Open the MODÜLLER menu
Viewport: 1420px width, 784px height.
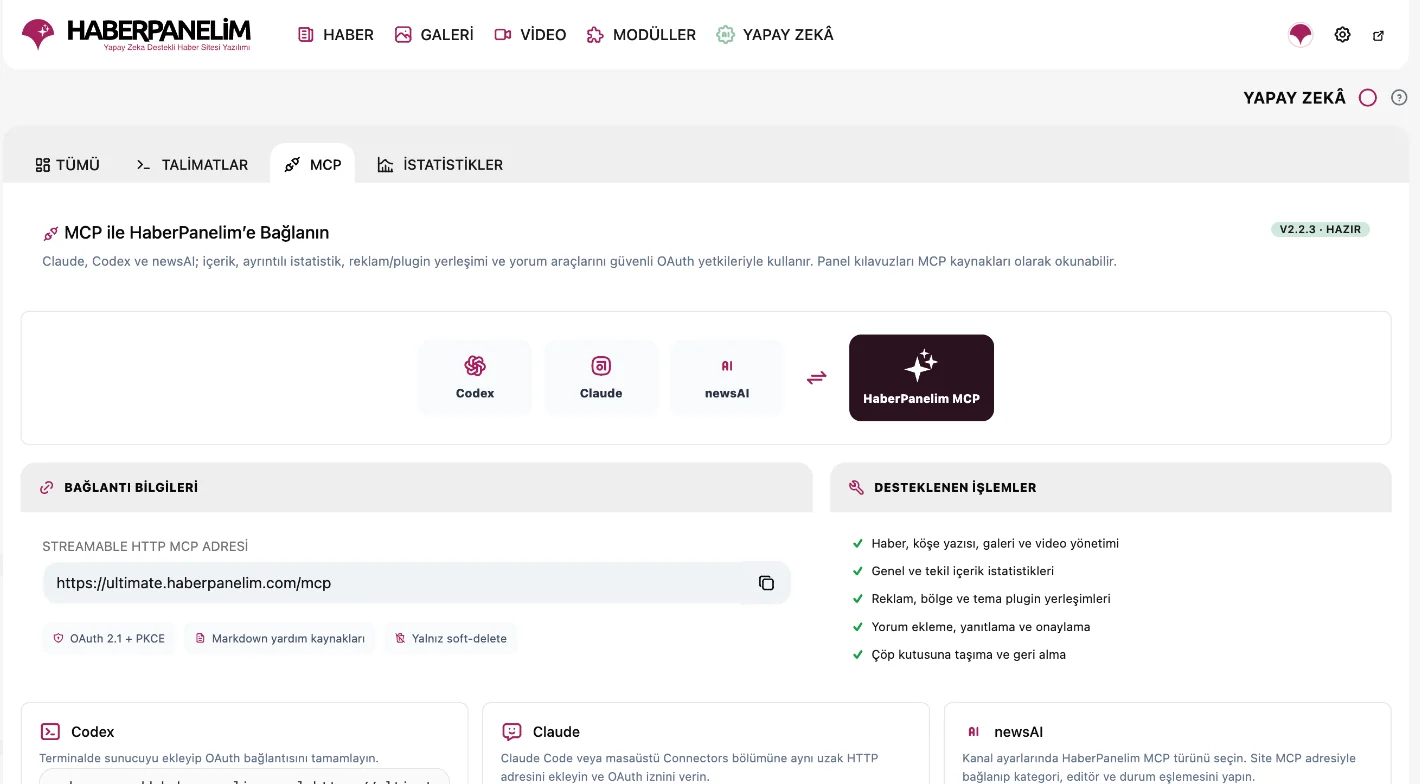click(641, 35)
